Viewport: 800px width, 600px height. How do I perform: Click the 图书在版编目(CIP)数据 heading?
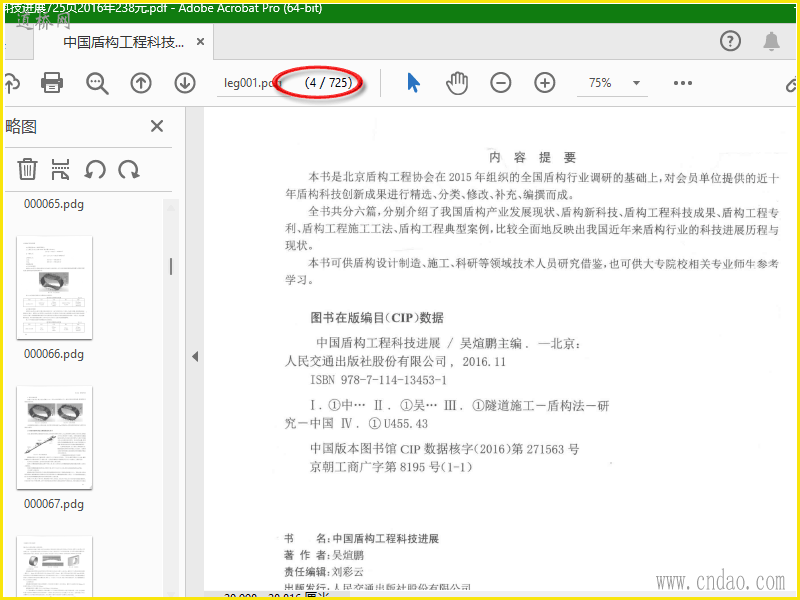(x=377, y=318)
